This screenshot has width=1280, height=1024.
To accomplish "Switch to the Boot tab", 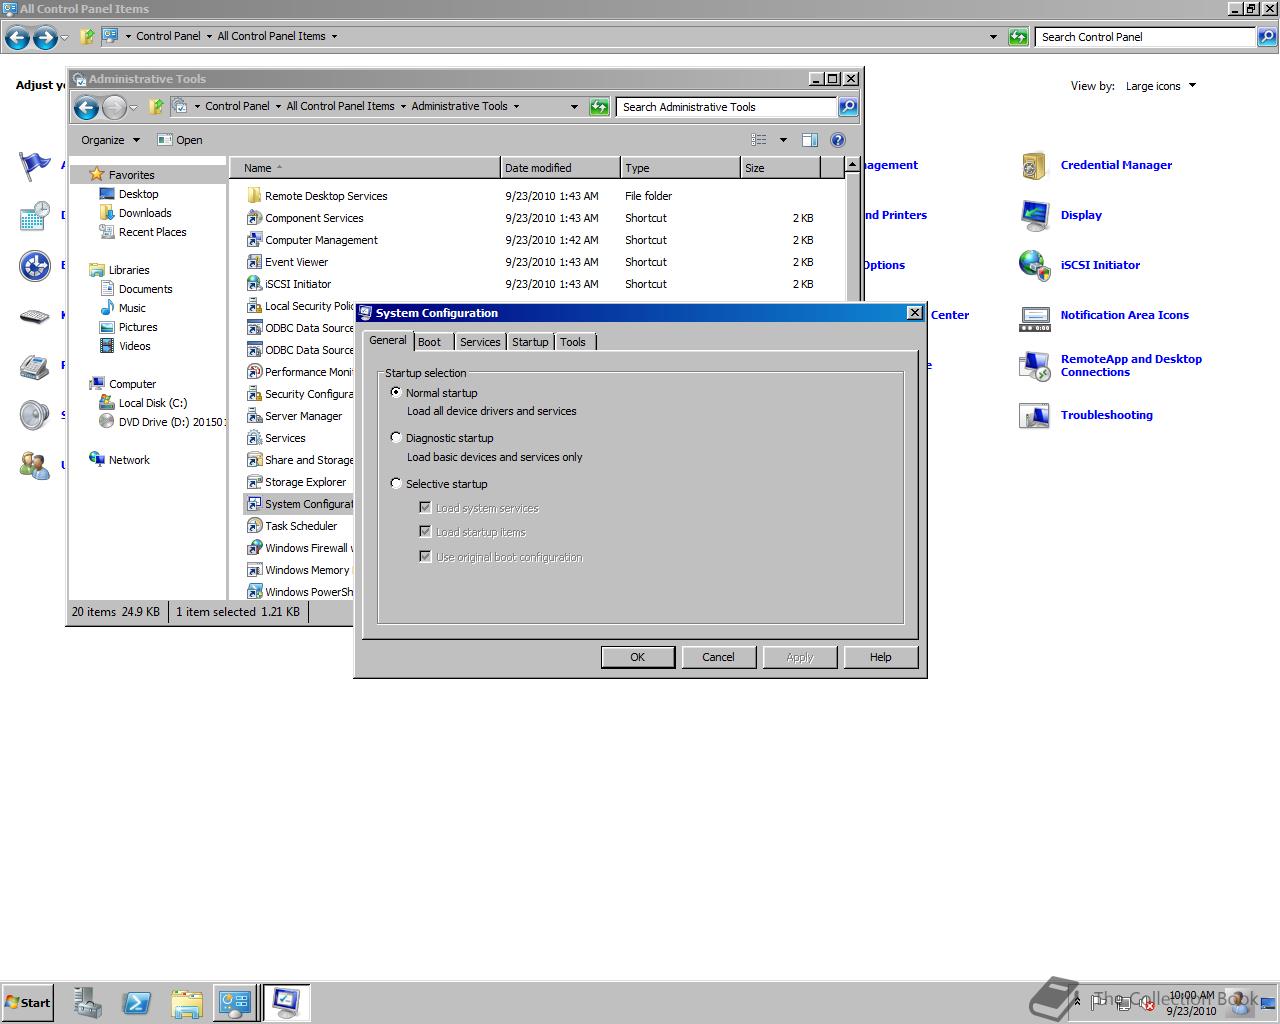I will pos(429,342).
